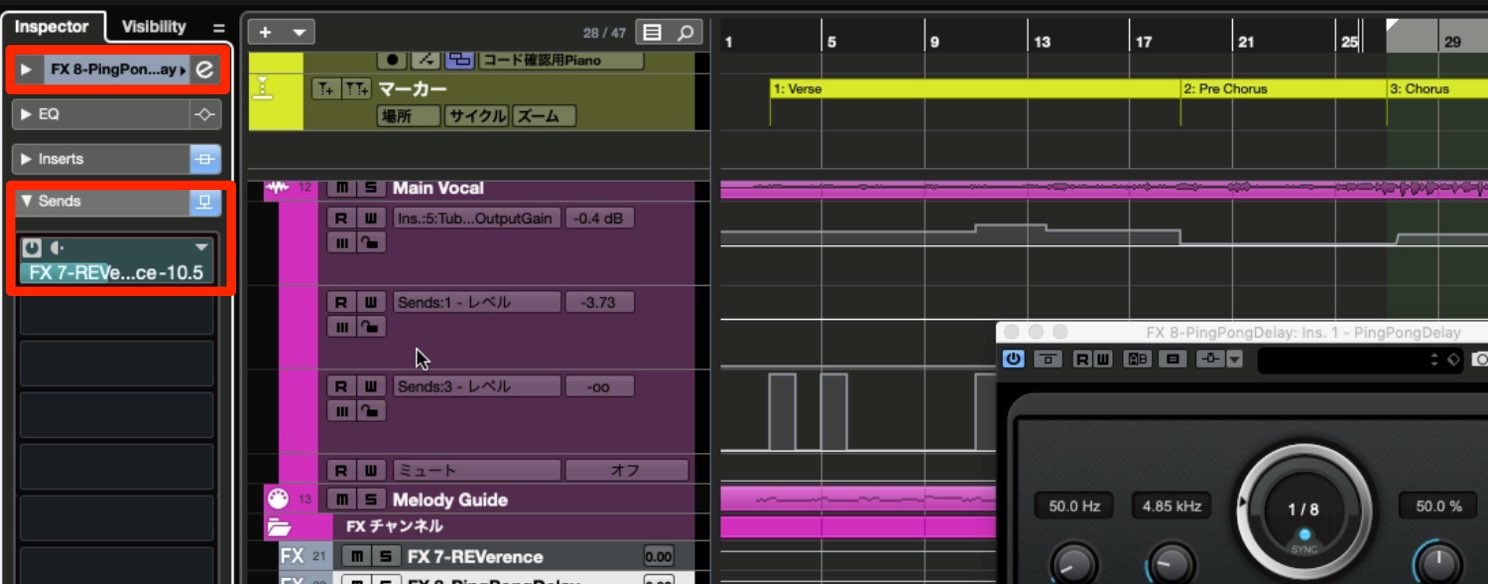Viewport: 1488px width, 584px height.
Task: Solo the Melody Guide track
Action: pyautogui.click(x=371, y=500)
